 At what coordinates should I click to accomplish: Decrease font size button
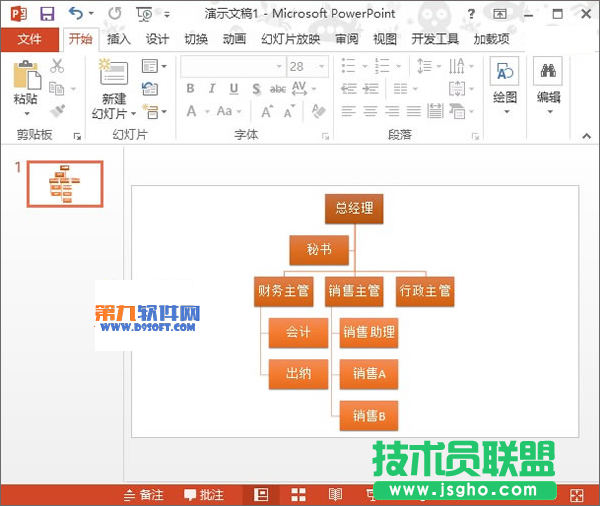pos(289,111)
